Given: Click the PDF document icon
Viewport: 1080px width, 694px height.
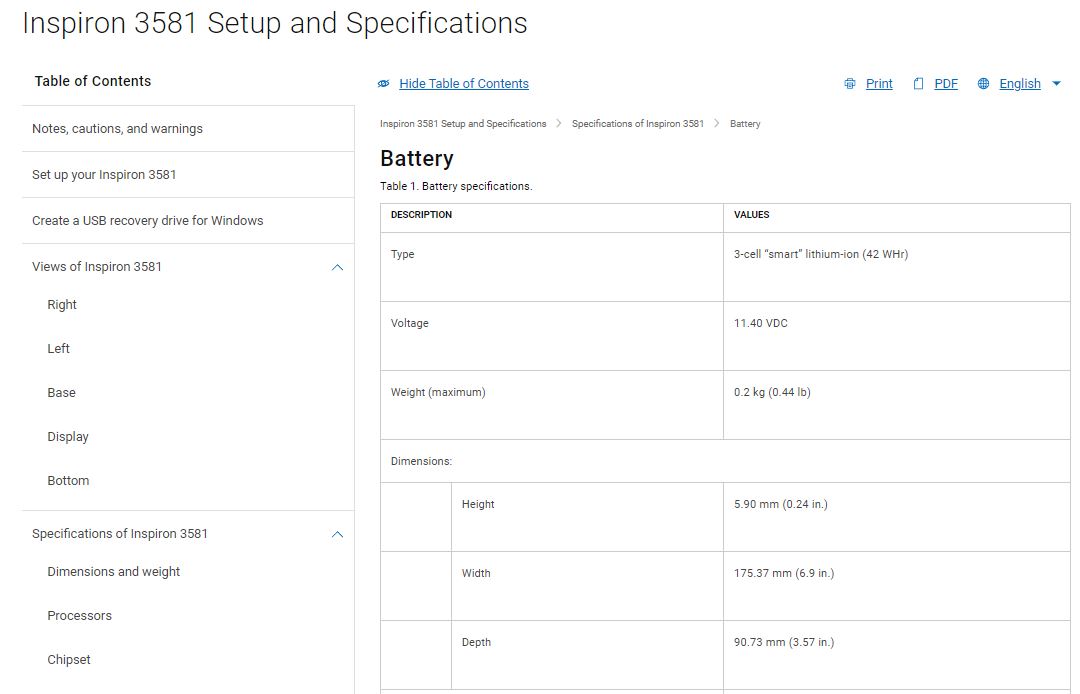Looking at the screenshot, I should tap(918, 84).
